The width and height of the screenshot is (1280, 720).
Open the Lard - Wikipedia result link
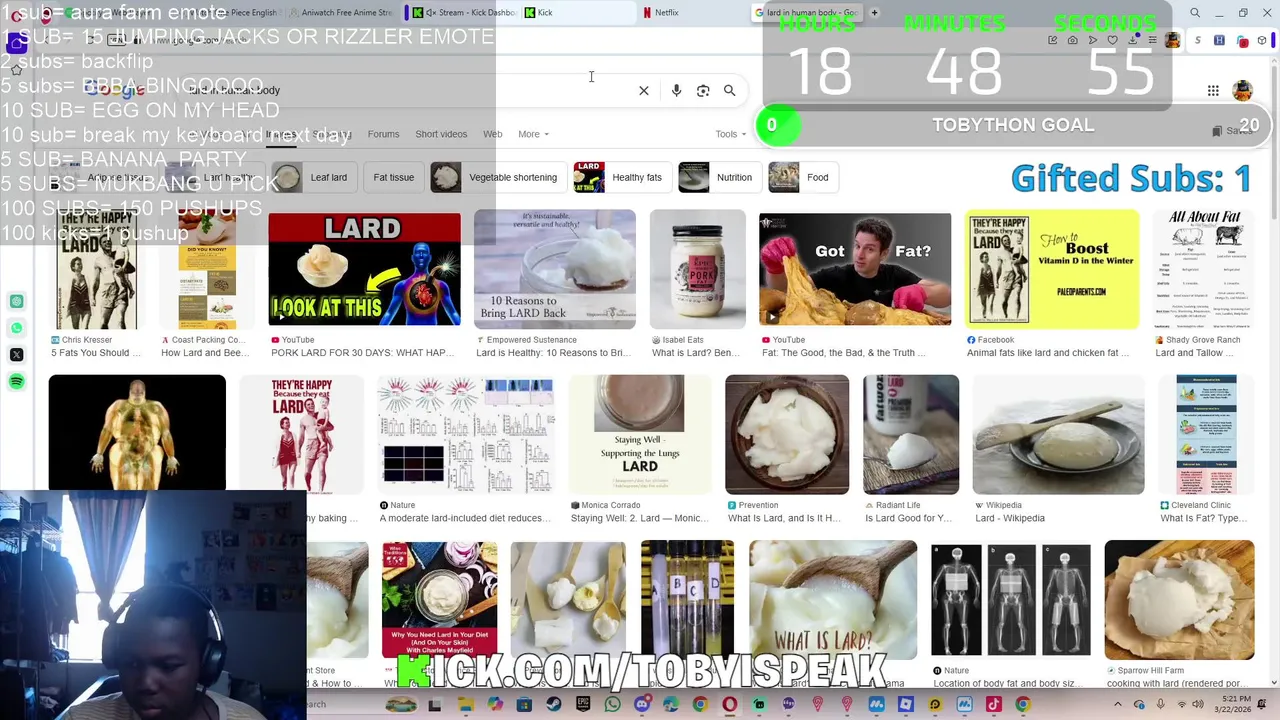(x=1010, y=518)
